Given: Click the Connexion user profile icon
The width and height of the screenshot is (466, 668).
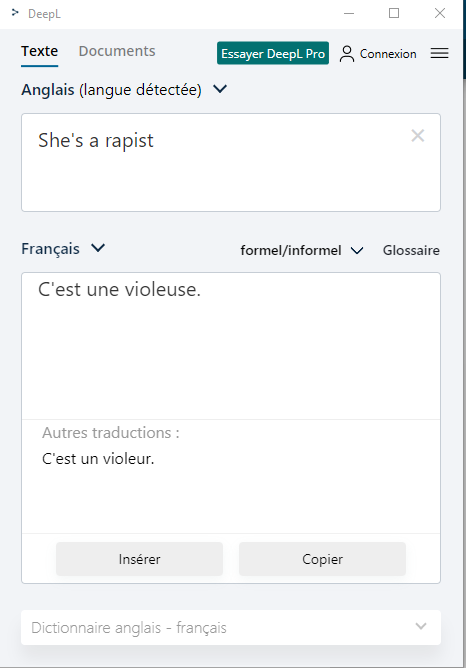Looking at the screenshot, I should [x=347, y=54].
